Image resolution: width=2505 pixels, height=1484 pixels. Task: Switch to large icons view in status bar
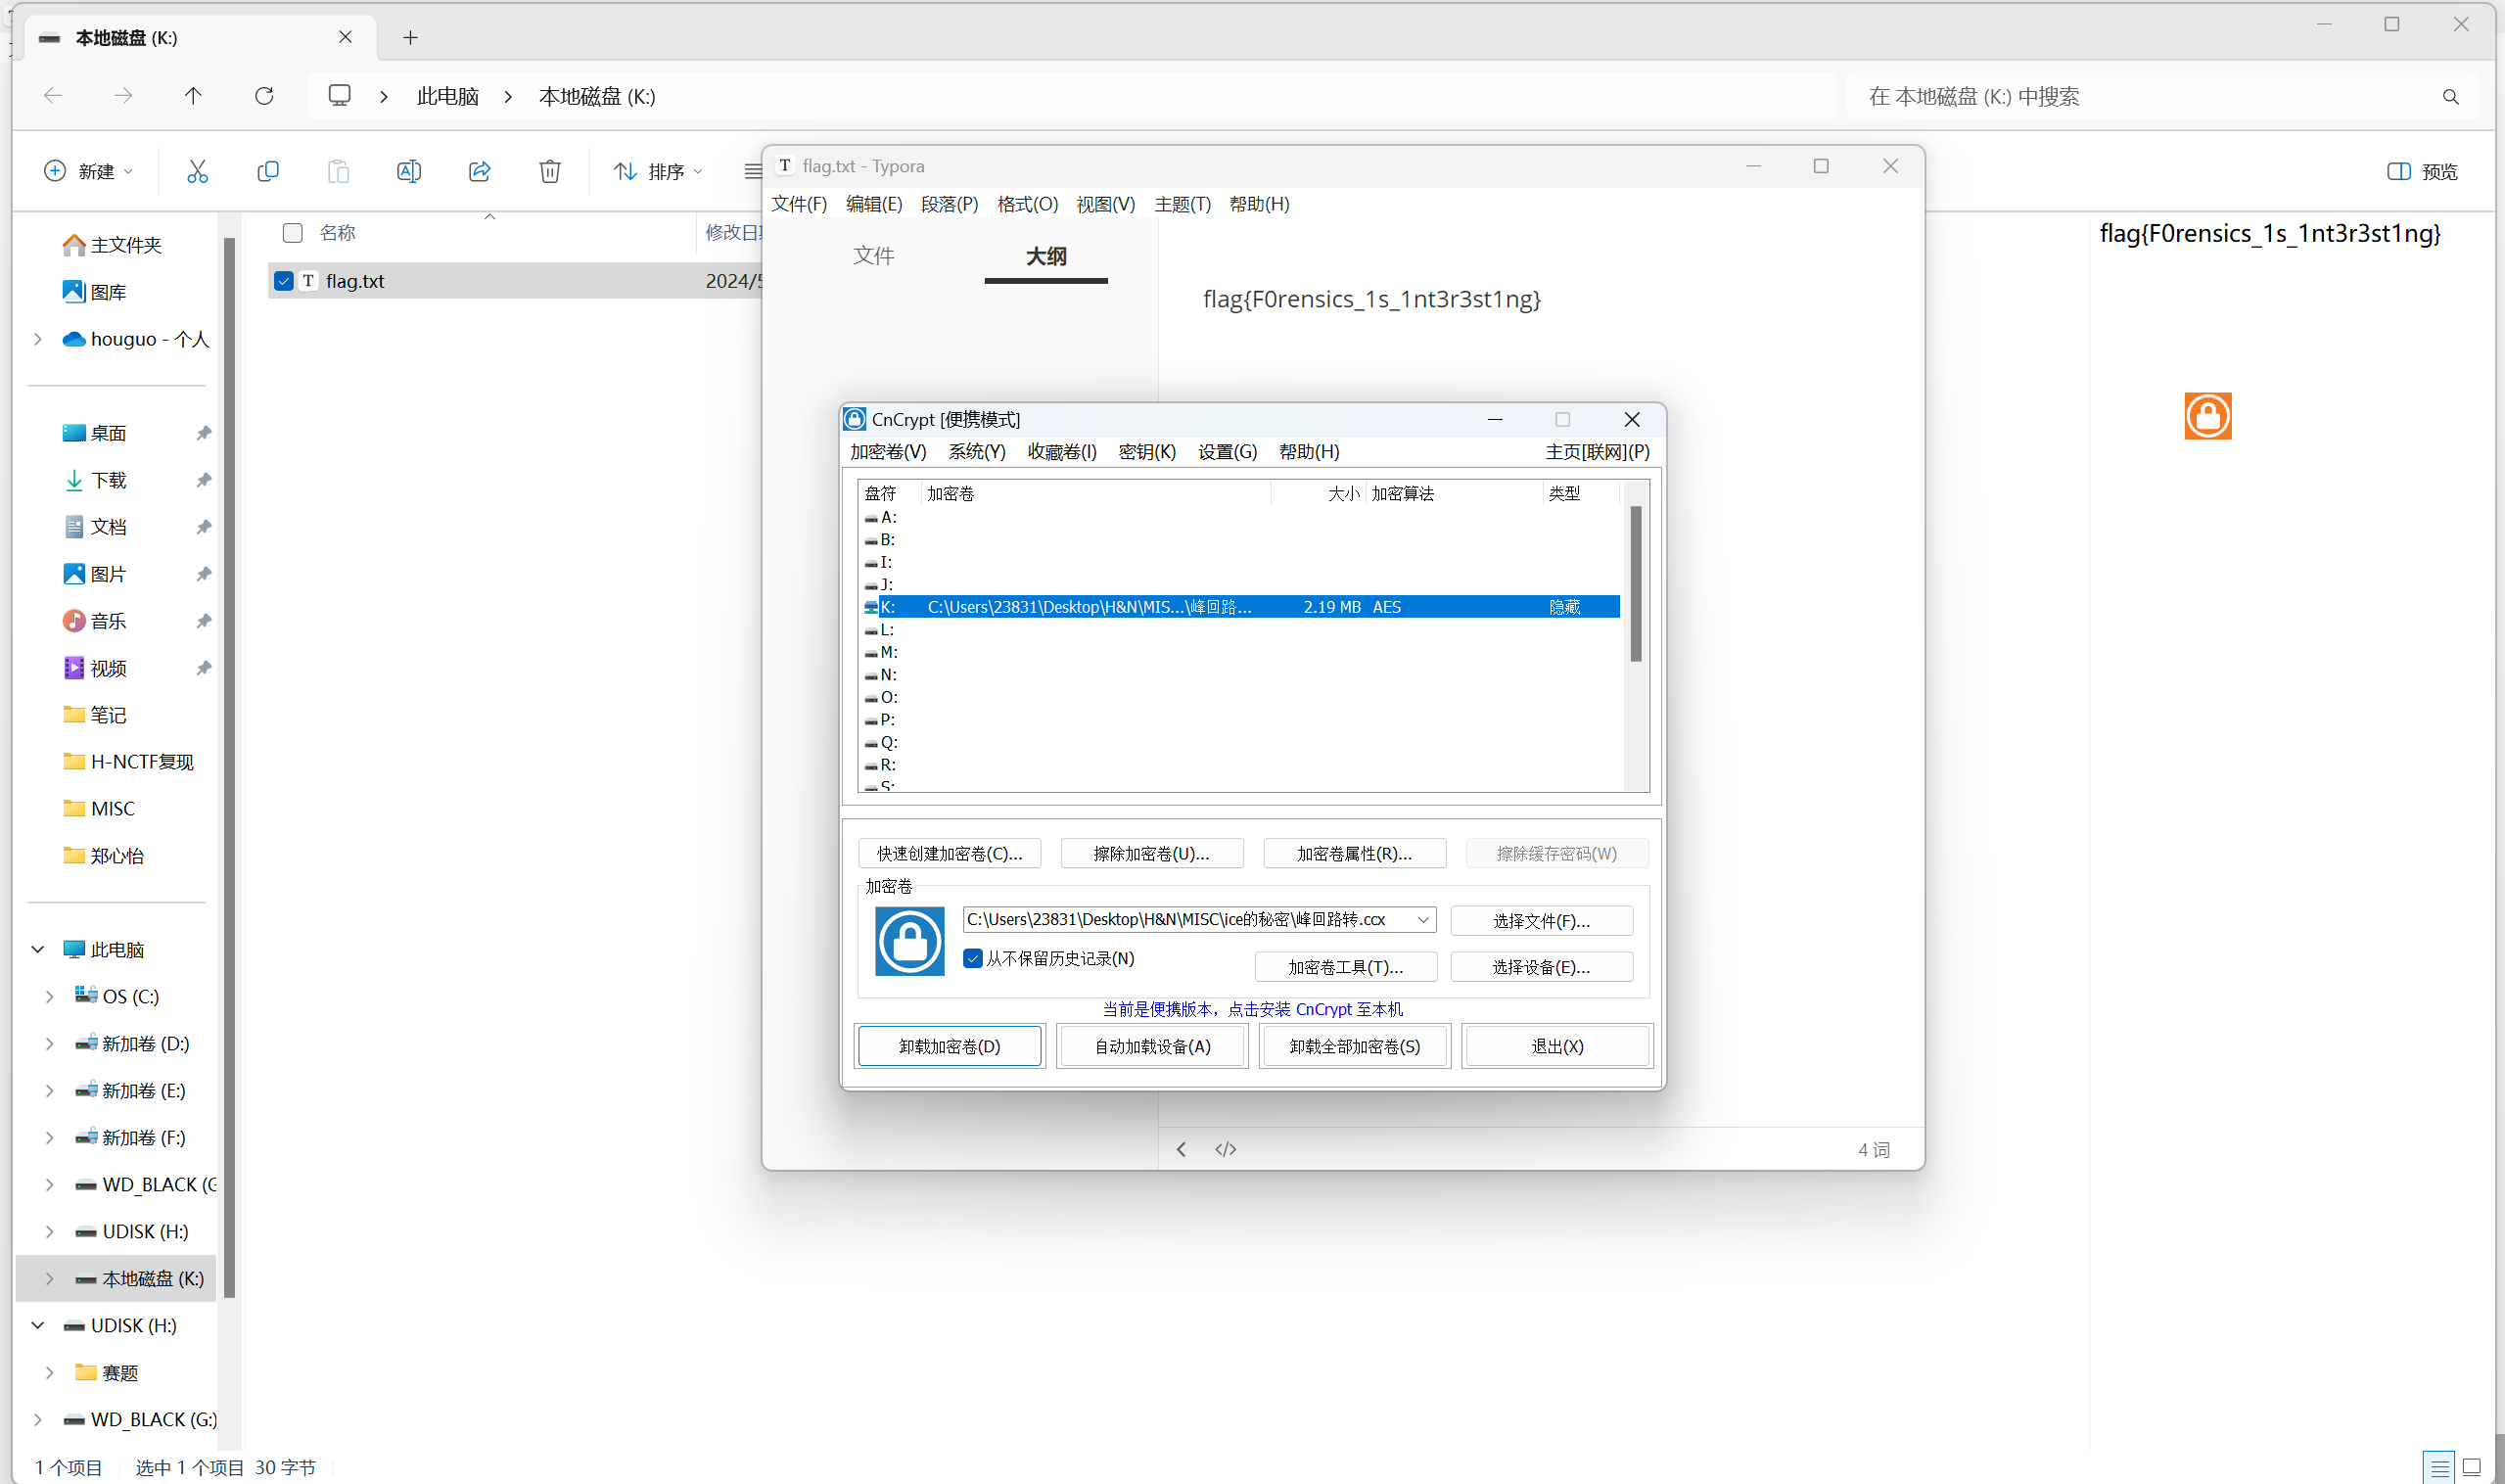click(2471, 1467)
